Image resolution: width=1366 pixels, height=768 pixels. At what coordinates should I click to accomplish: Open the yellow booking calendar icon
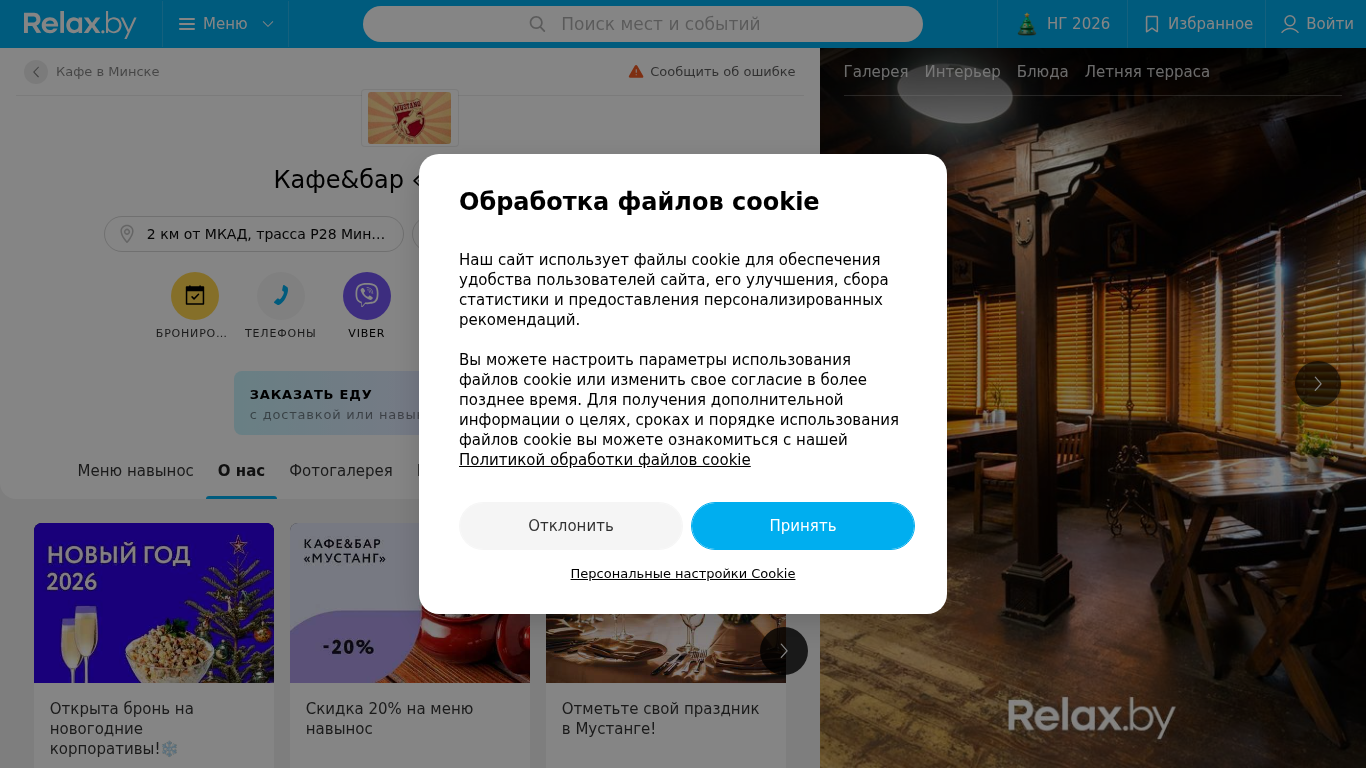pos(195,296)
